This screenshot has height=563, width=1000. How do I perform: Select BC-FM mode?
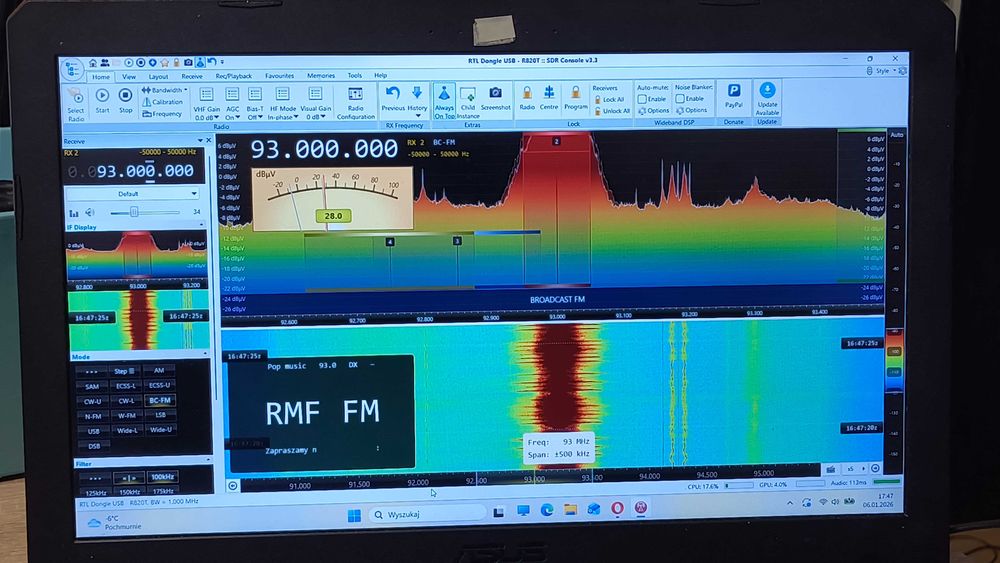click(x=159, y=400)
